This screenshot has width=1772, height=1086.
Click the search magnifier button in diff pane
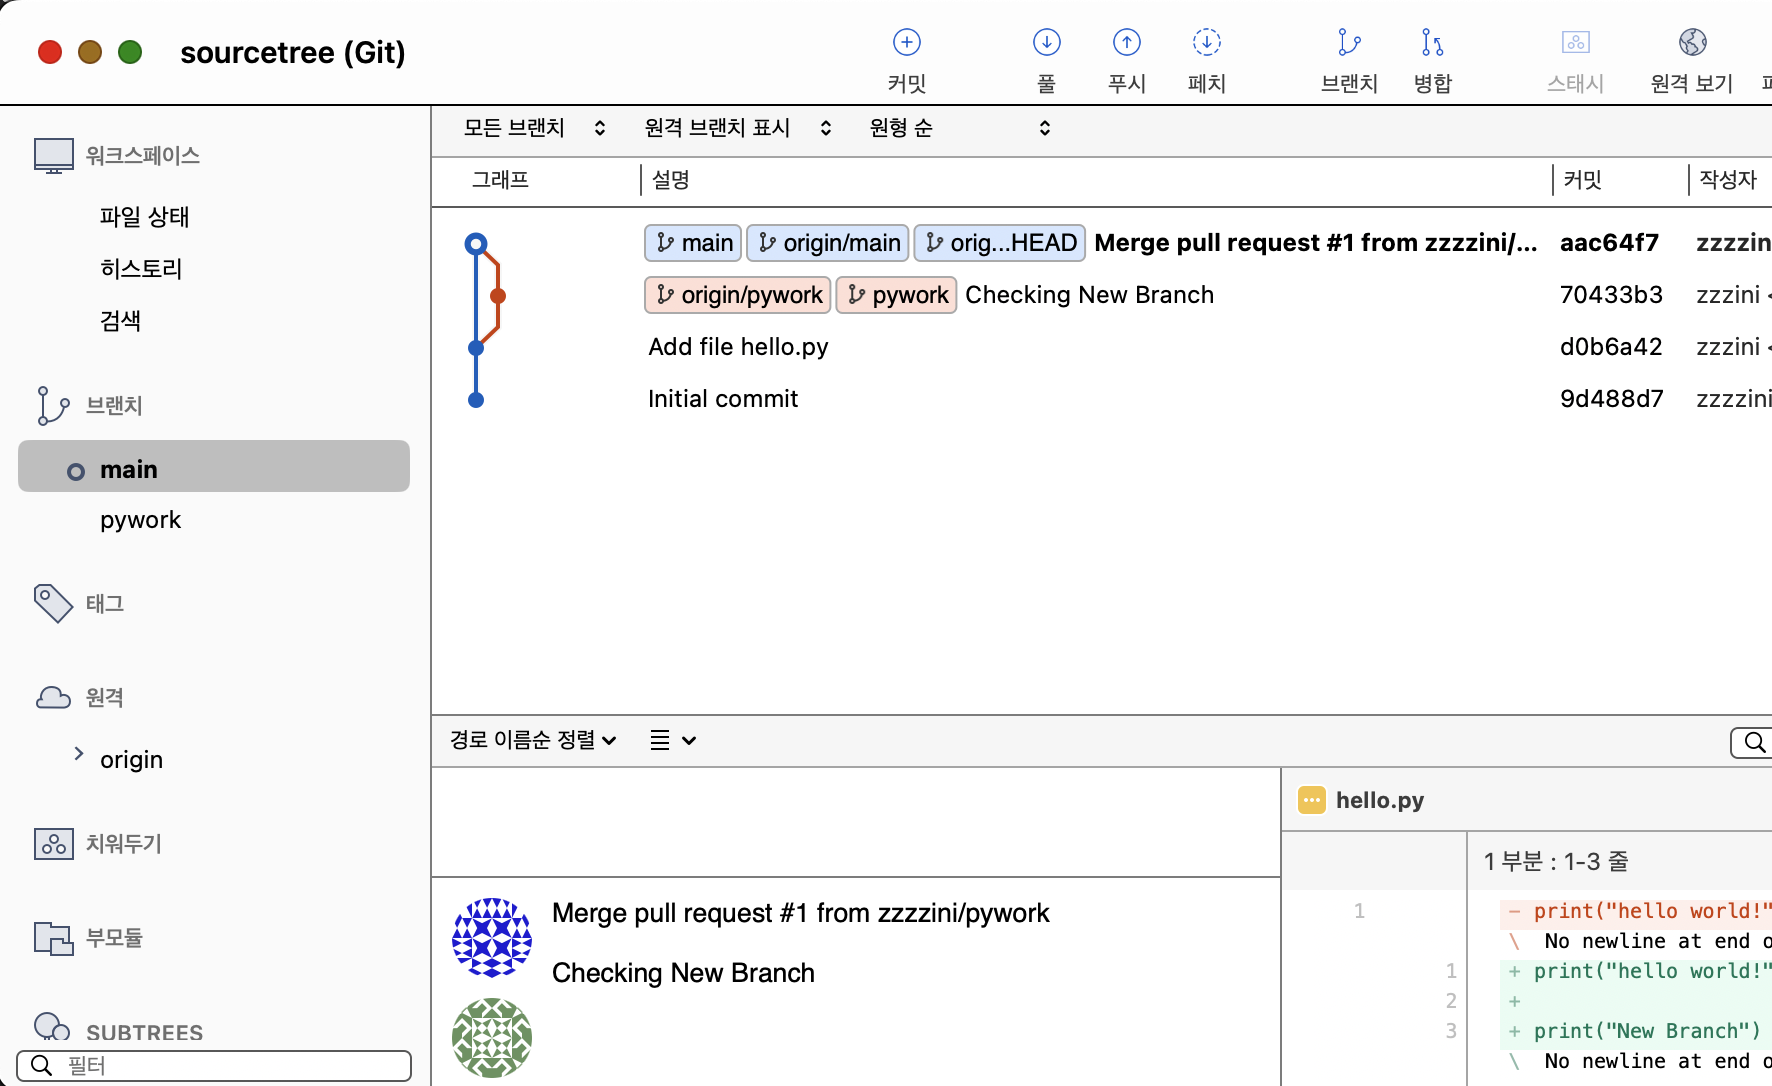click(x=1753, y=742)
